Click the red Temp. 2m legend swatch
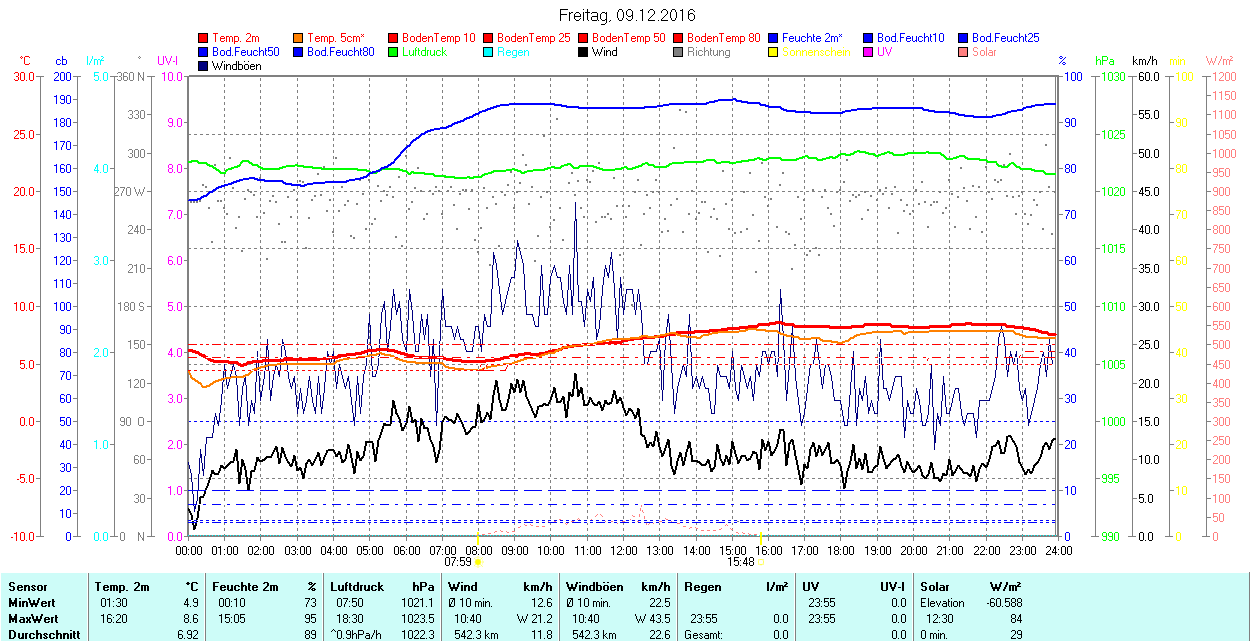 coord(204,38)
